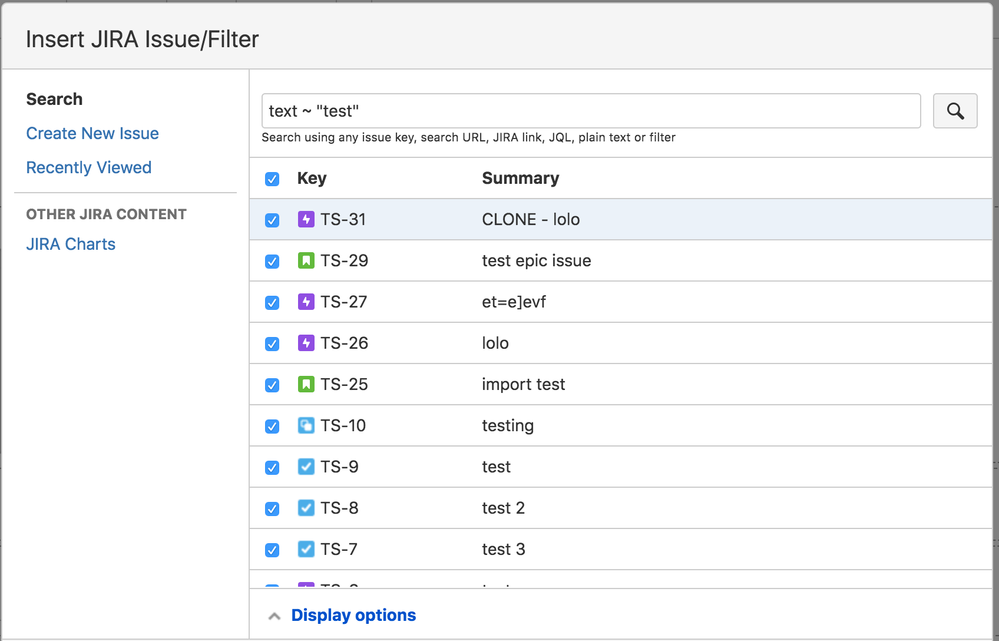Uncheck the TS-8 row checkbox

point(272,509)
